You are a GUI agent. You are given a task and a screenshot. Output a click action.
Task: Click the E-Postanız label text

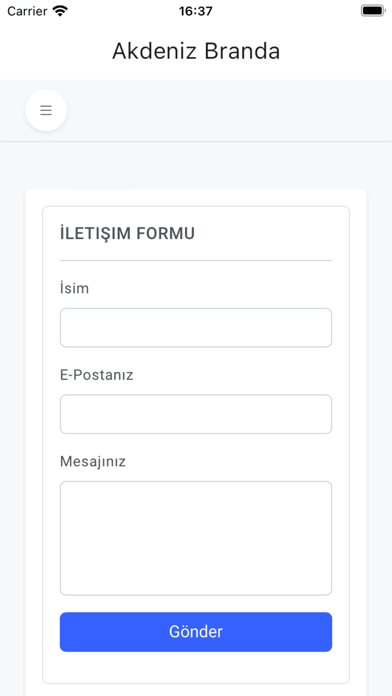tap(97, 375)
